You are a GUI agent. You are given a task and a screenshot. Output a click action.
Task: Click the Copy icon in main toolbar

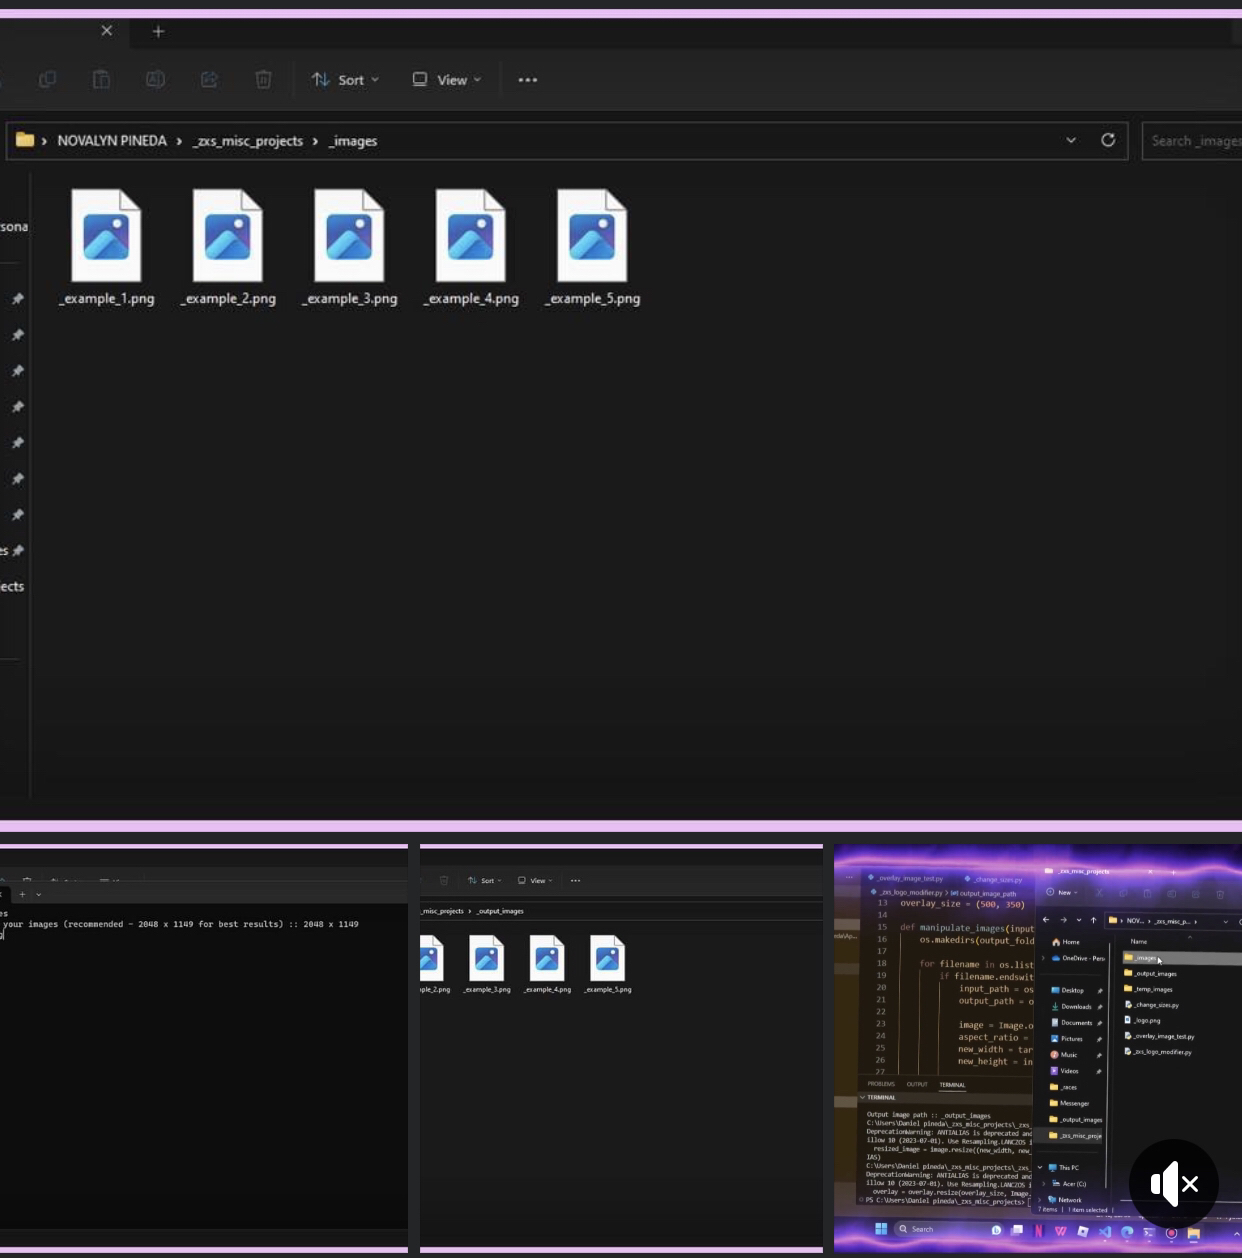(47, 79)
